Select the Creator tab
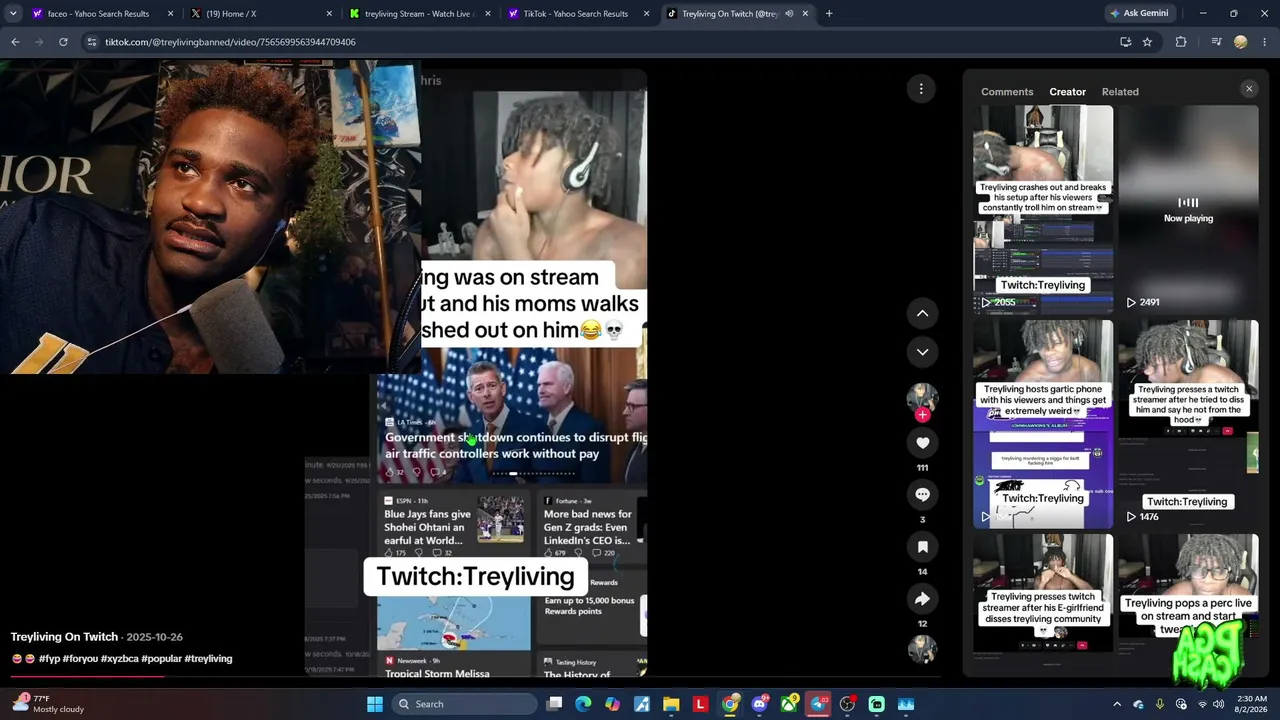Screen dimensions: 1280x720 [x=1067, y=92]
